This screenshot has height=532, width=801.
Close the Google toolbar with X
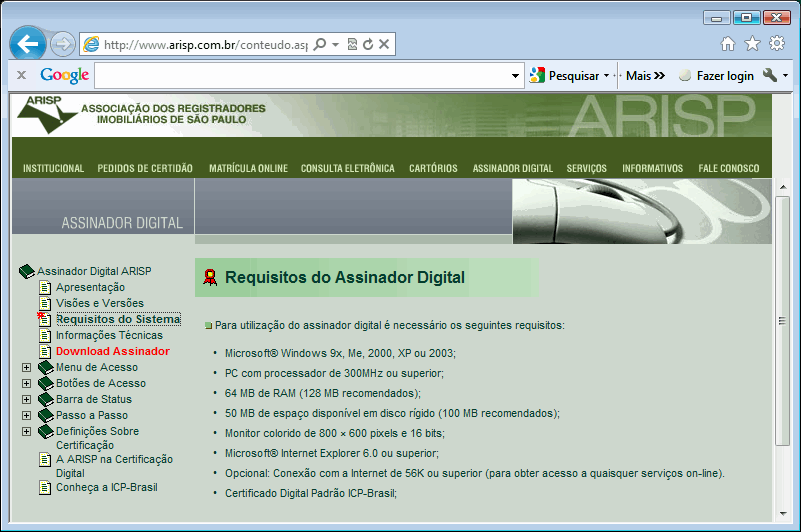(x=21, y=75)
